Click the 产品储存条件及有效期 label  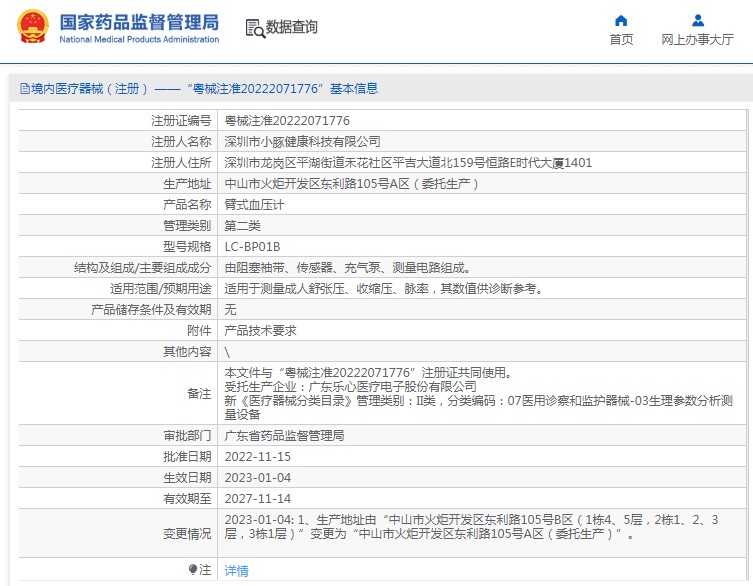pos(151,310)
